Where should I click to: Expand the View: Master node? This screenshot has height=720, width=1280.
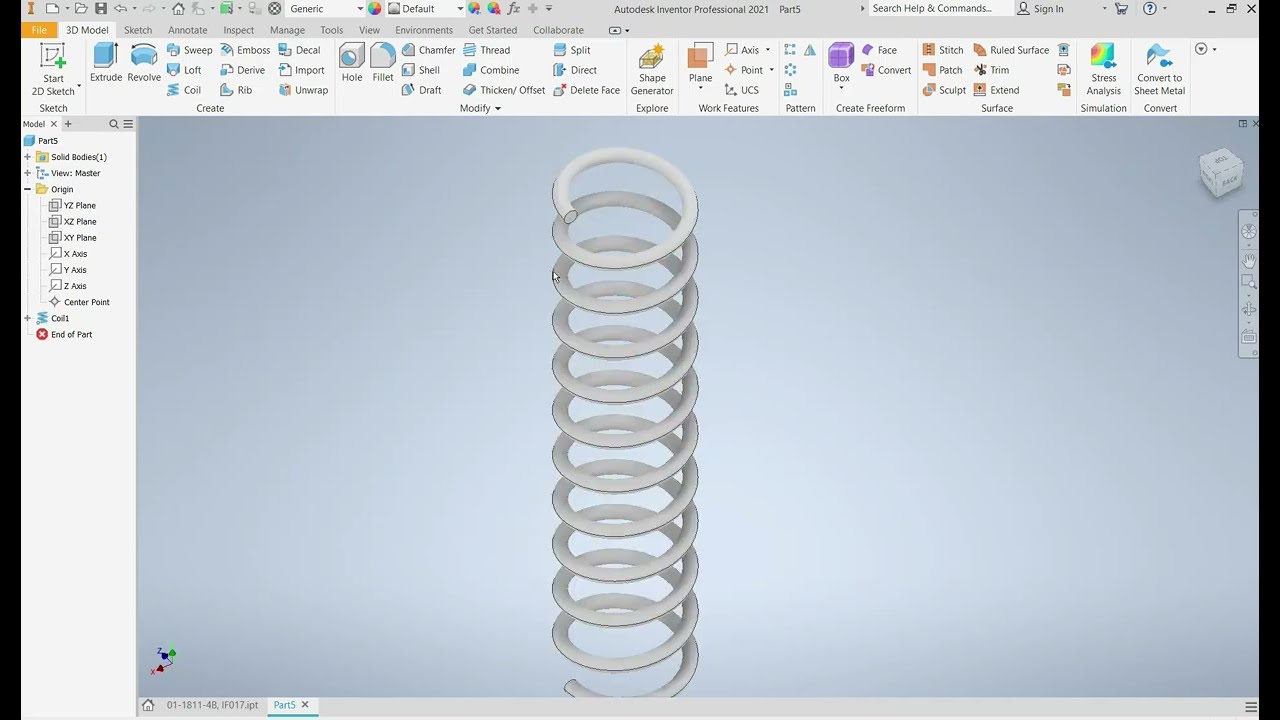tap(28, 173)
